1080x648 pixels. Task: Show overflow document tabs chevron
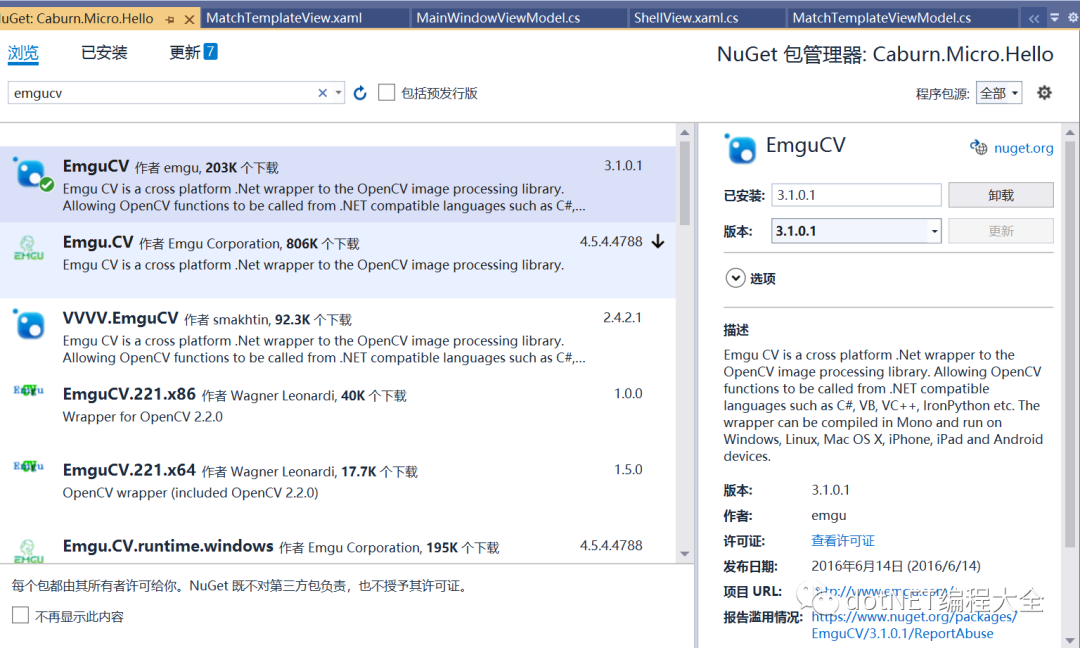[1033, 19]
